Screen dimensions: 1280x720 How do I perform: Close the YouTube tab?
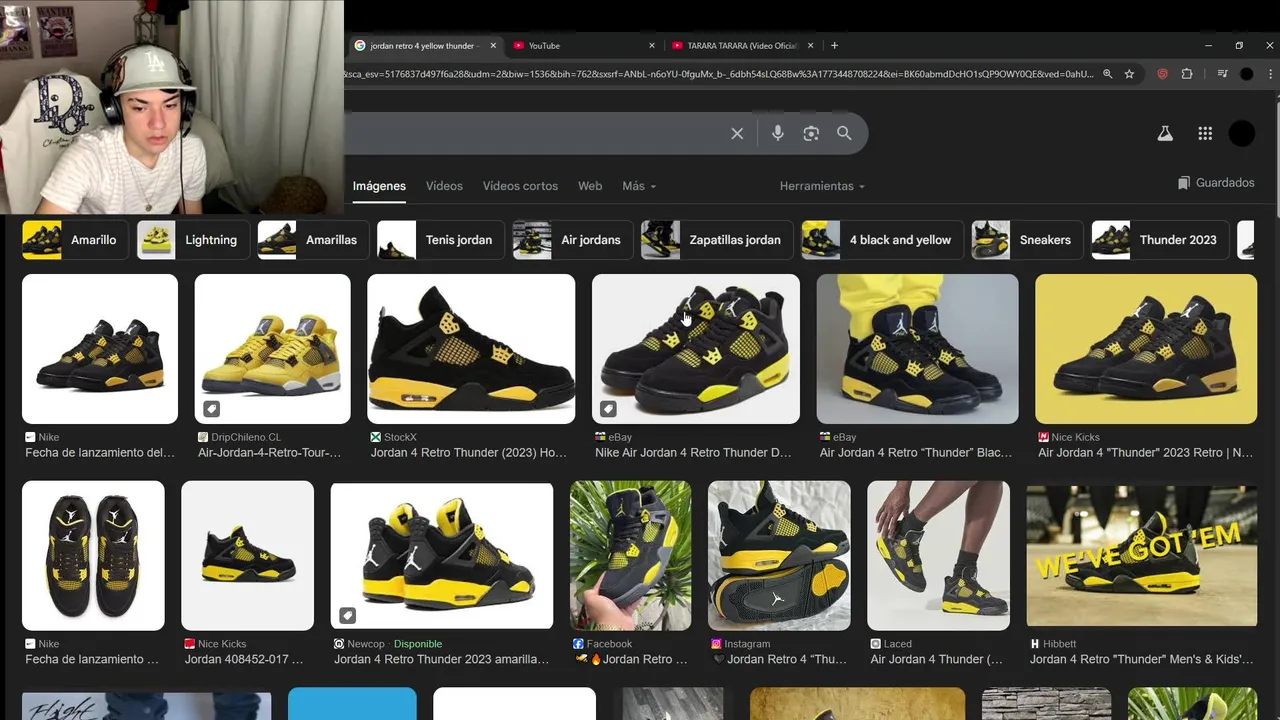click(x=652, y=45)
